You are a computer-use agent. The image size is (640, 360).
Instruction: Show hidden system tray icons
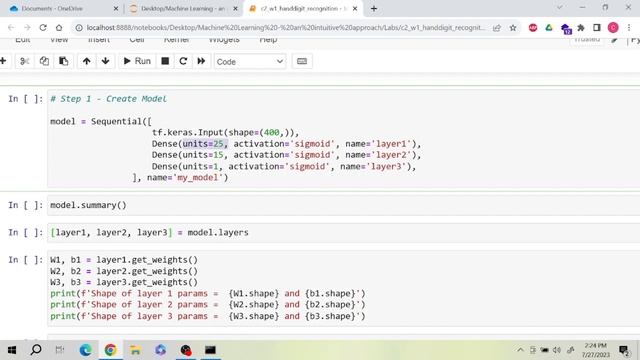click(x=520, y=350)
